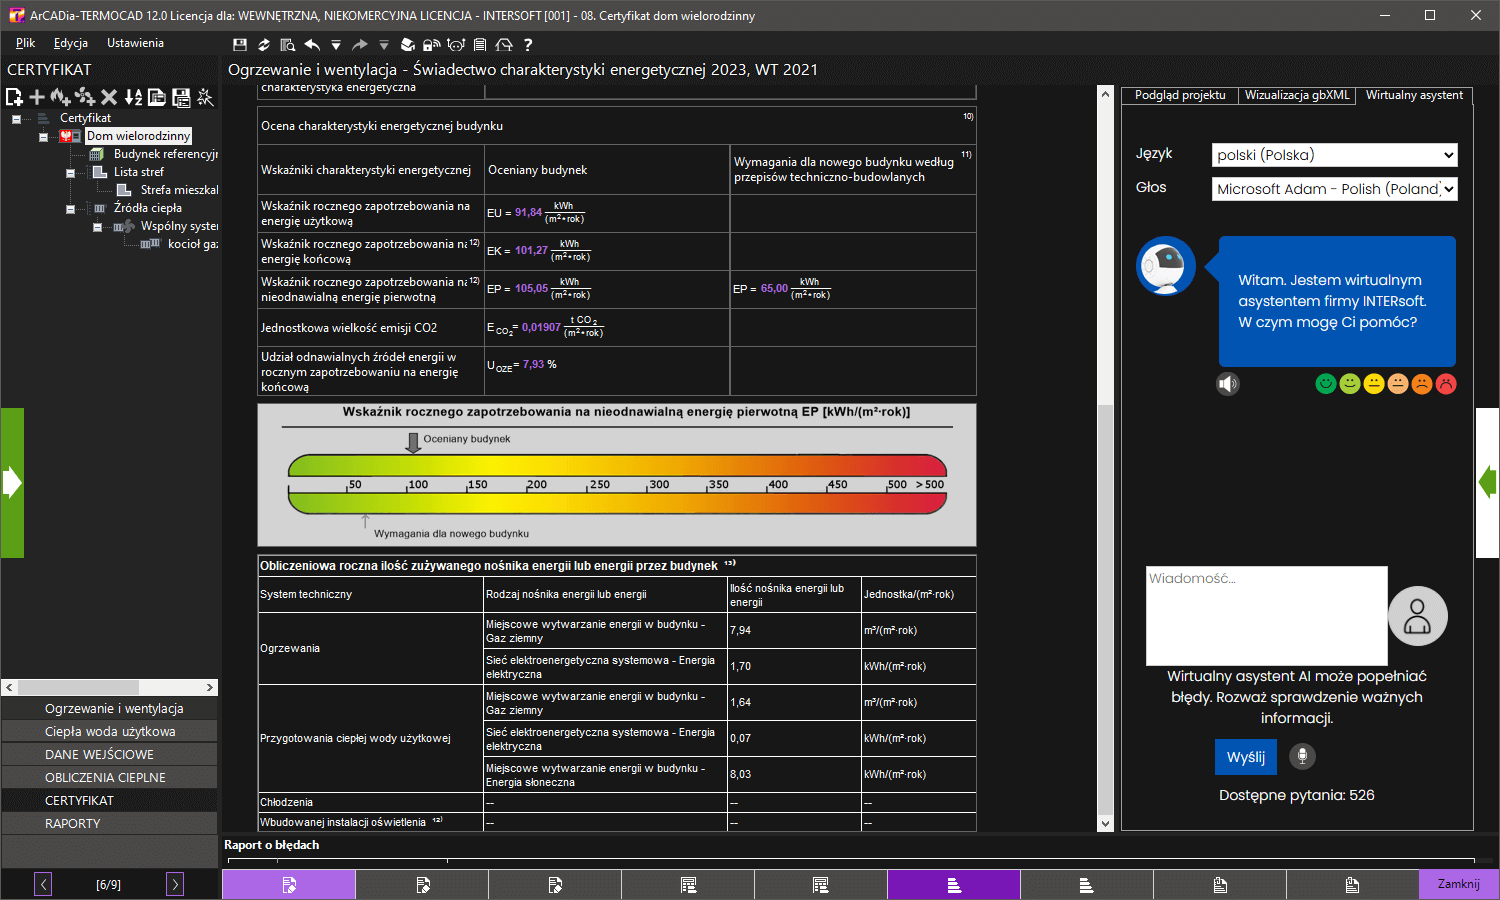Image resolution: width=1500 pixels, height=900 pixels.
Task: Click the add heat source flame icon
Action: coord(60,97)
